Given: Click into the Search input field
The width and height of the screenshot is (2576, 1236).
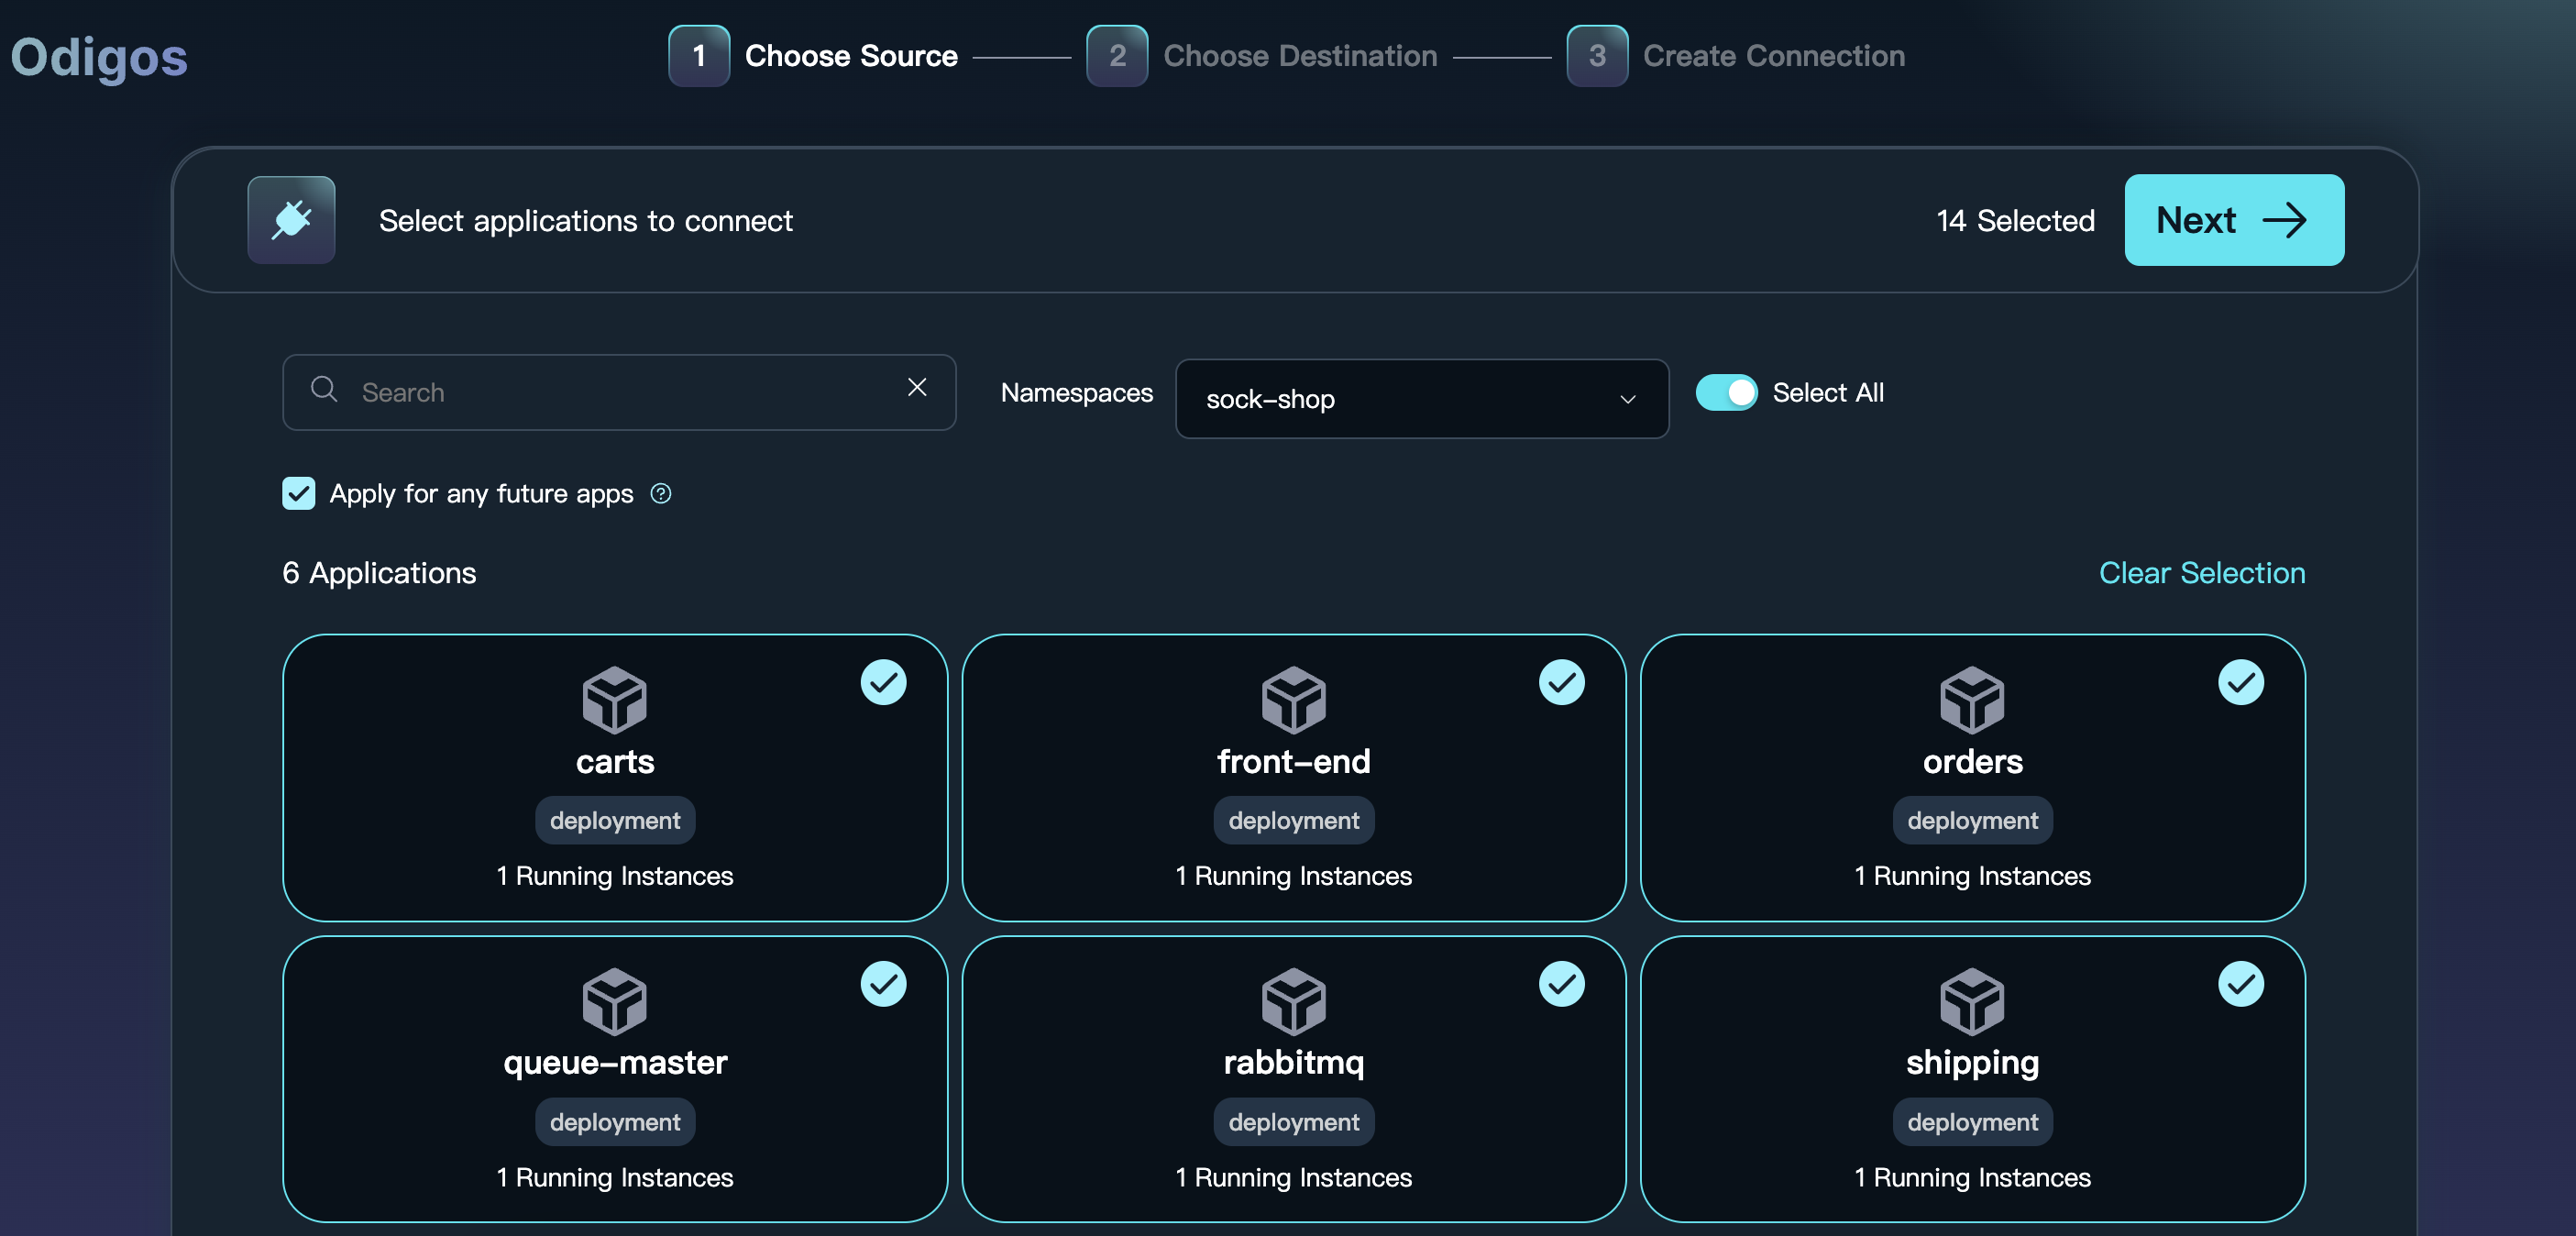Looking at the screenshot, I should 620,393.
